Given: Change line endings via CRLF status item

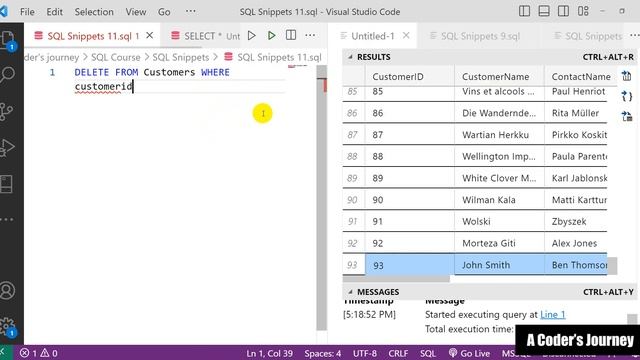Looking at the screenshot, I should tap(398, 353).
